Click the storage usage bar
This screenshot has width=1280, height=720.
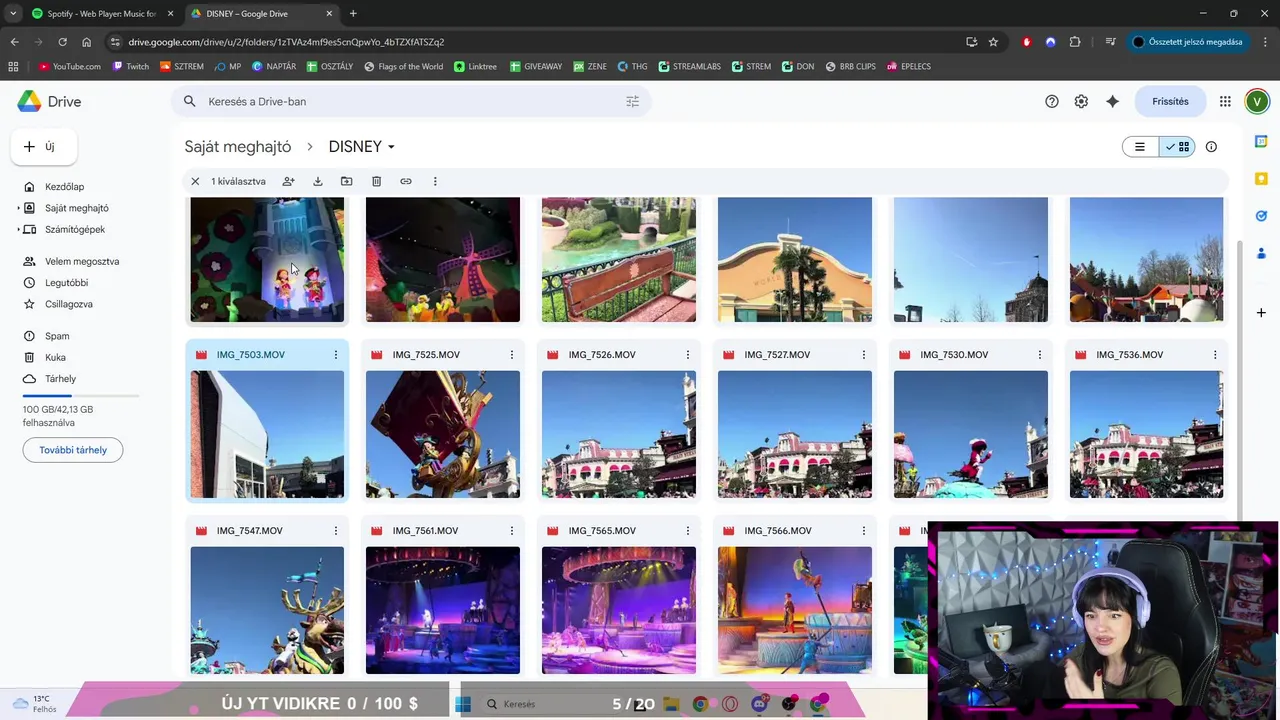tap(81, 396)
